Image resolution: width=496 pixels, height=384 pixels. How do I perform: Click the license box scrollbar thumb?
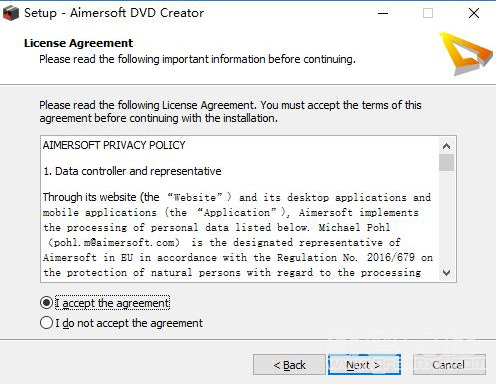[x=446, y=162]
